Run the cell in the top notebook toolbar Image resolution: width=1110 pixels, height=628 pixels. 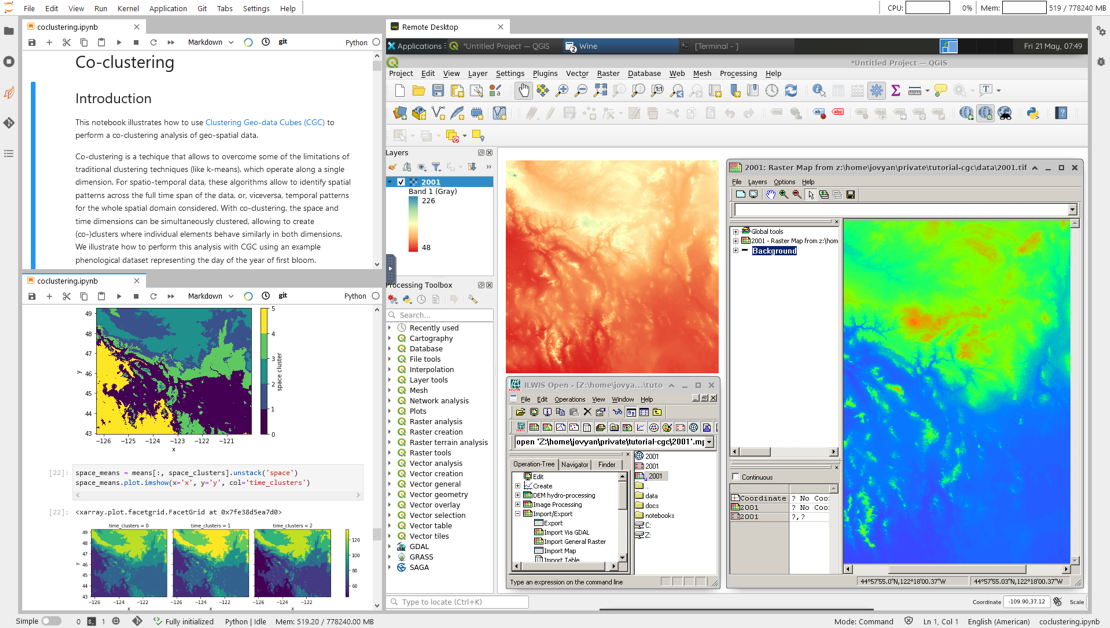(x=119, y=43)
